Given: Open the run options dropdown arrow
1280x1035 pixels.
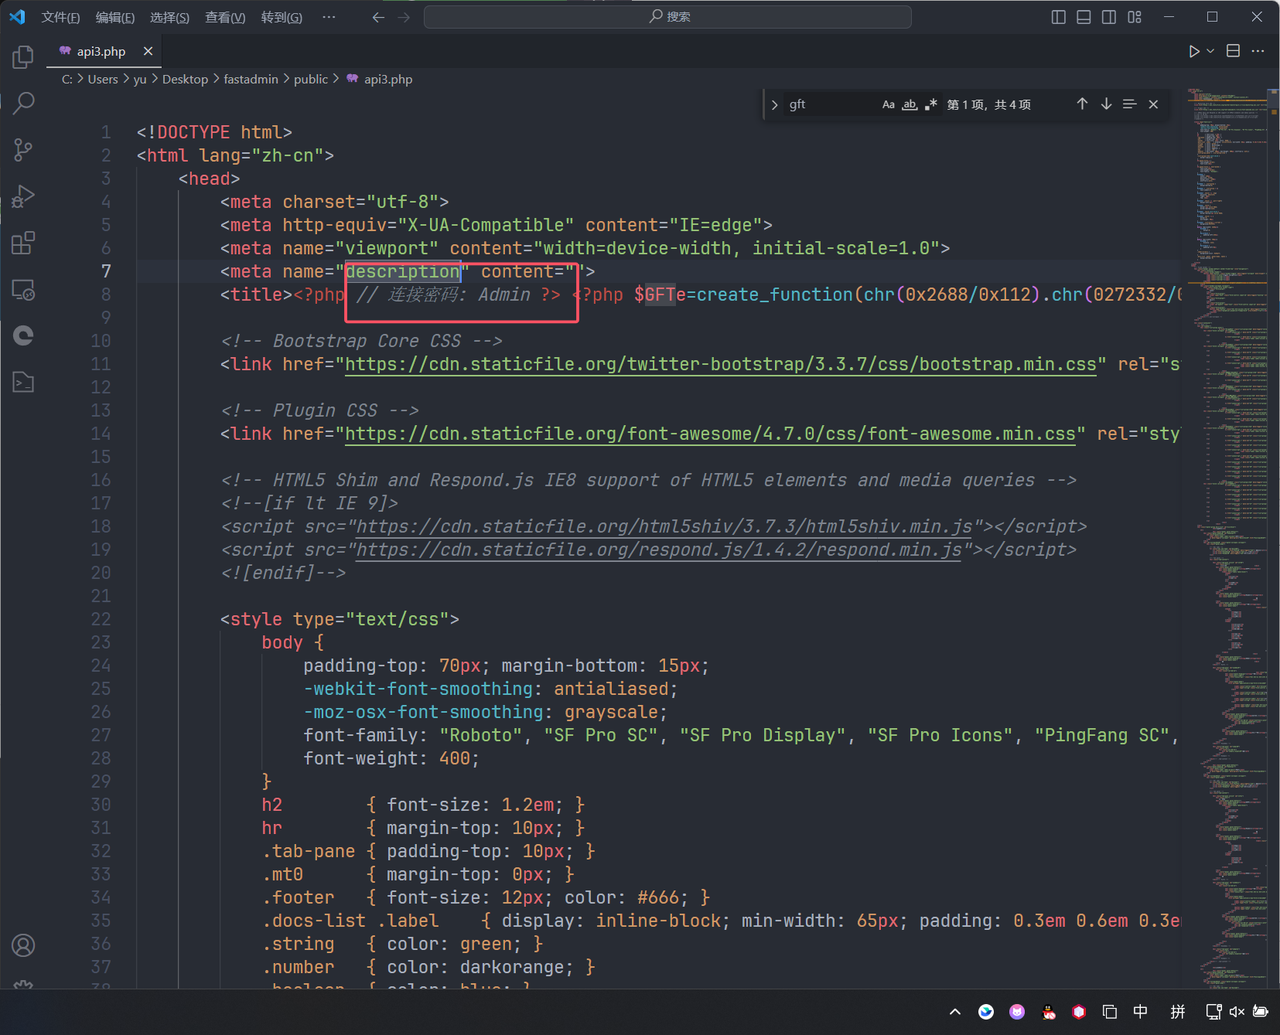Looking at the screenshot, I should tap(1210, 51).
